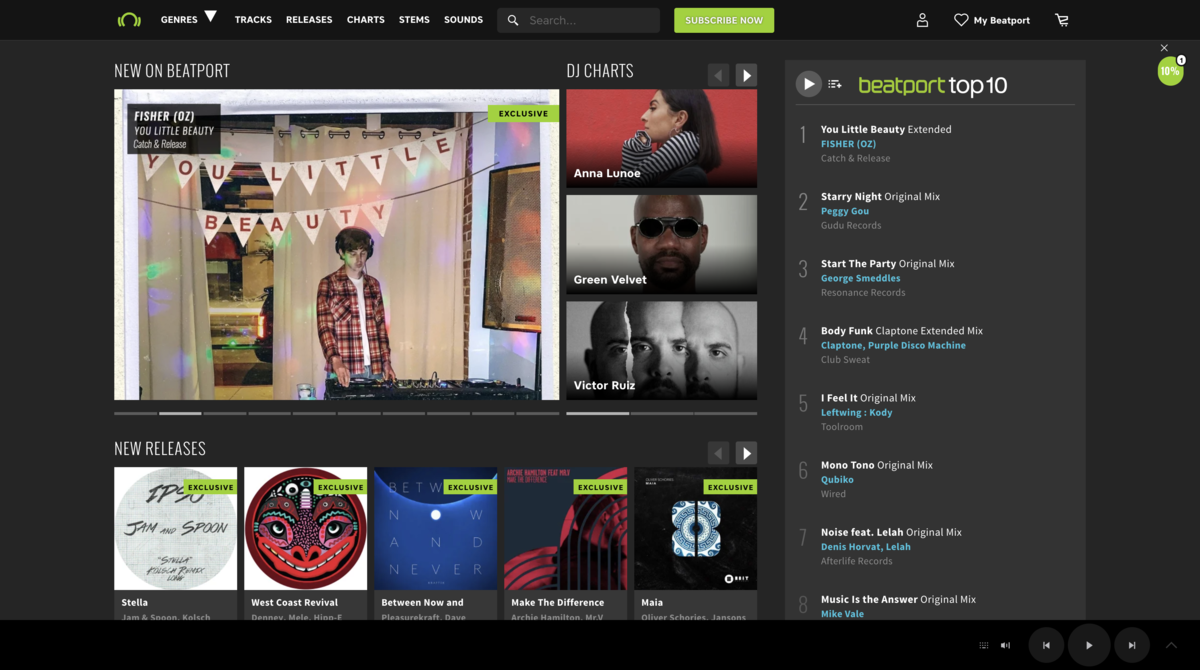Expand the bottom player panel
This screenshot has width=1200, height=670.
pyautogui.click(x=1171, y=645)
